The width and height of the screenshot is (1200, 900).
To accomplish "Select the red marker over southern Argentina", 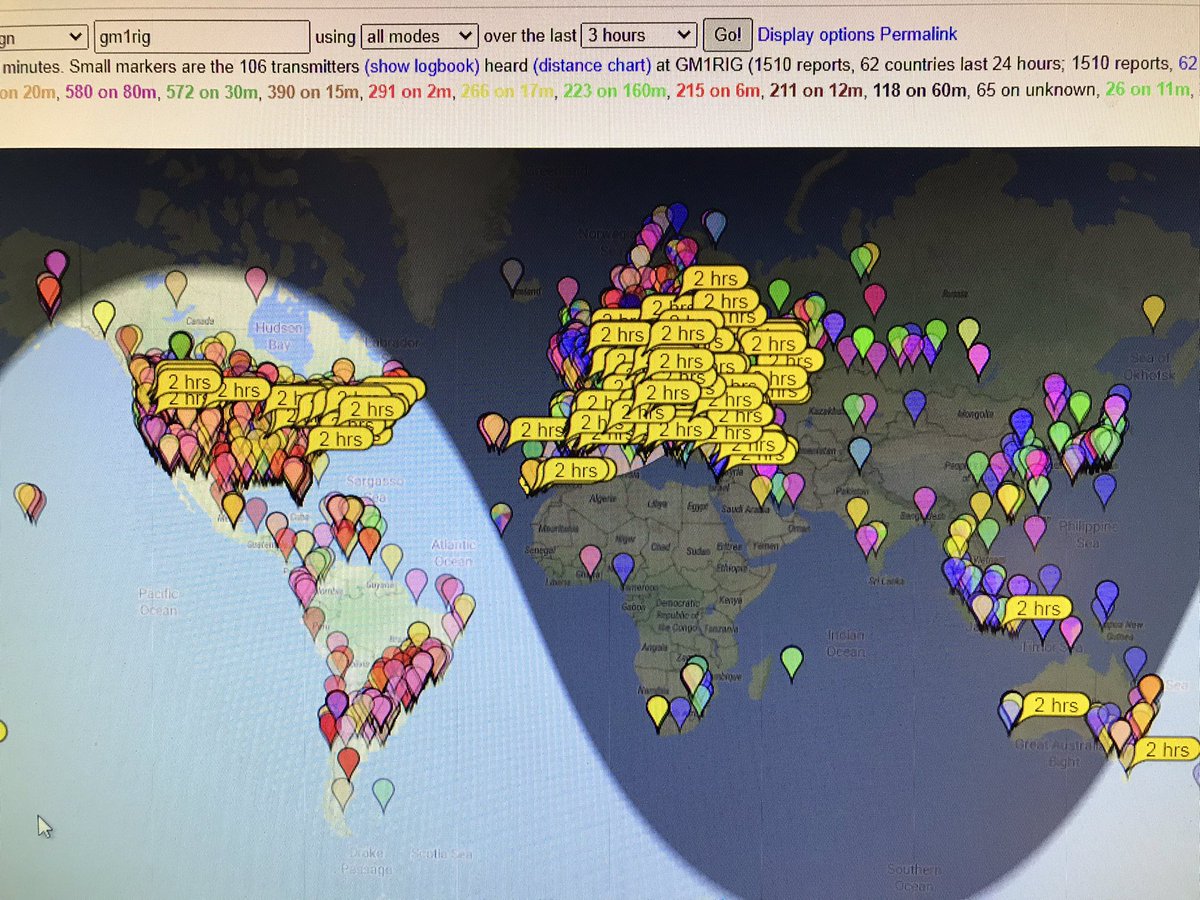I will (347, 762).
